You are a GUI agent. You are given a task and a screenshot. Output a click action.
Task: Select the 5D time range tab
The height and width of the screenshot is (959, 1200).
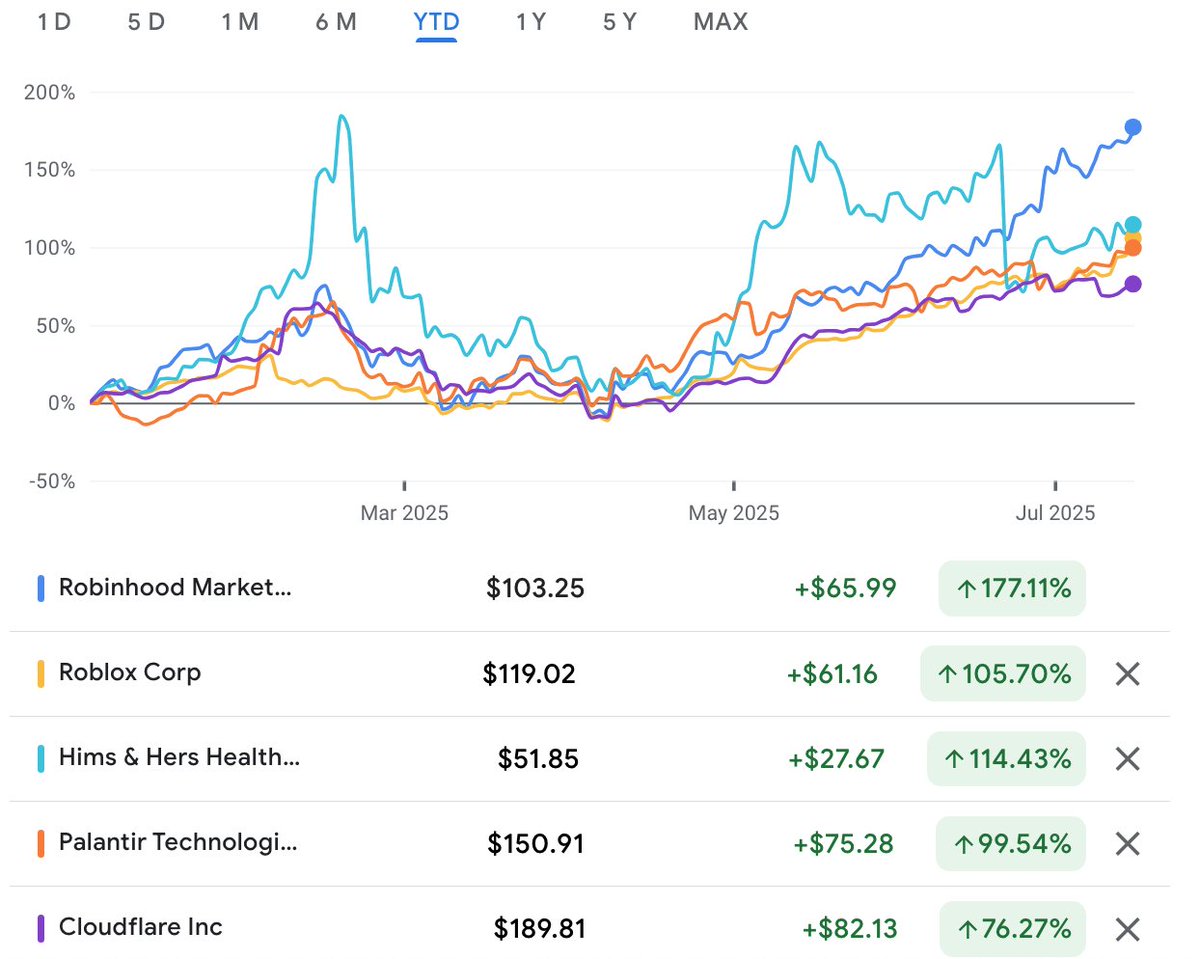[146, 21]
